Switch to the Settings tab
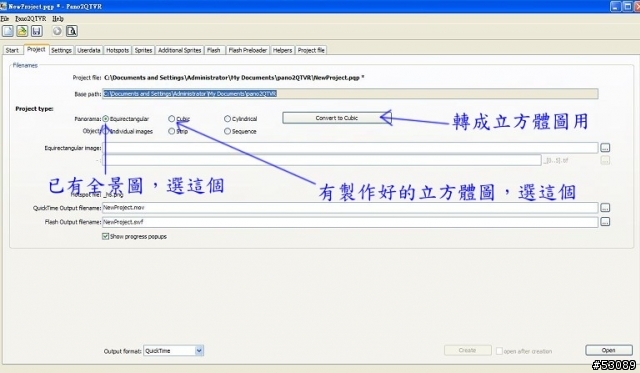This screenshot has height=373, width=640. pos(61,50)
